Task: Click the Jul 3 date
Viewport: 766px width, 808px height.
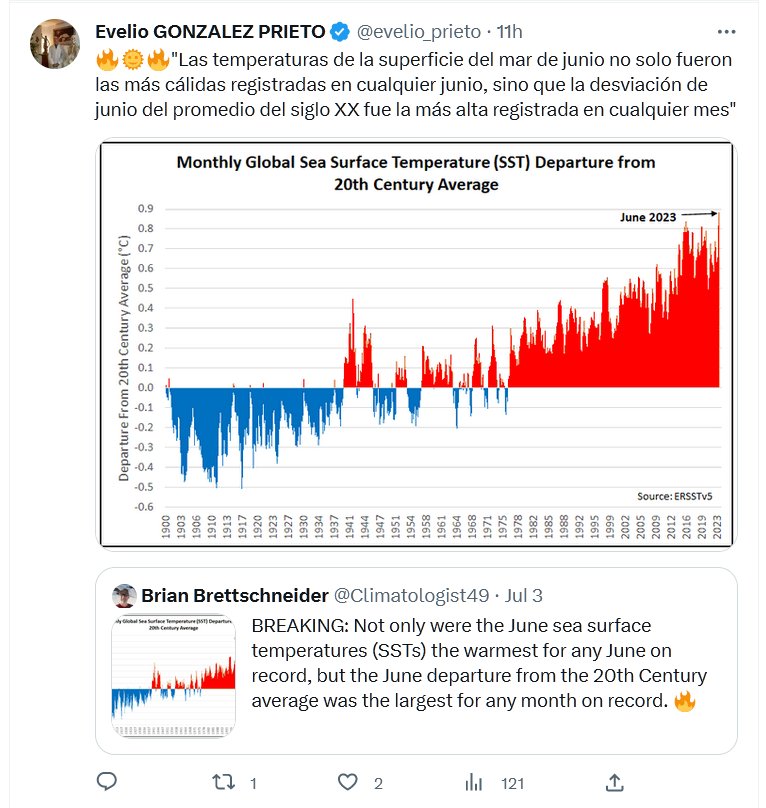Action: coord(524,596)
